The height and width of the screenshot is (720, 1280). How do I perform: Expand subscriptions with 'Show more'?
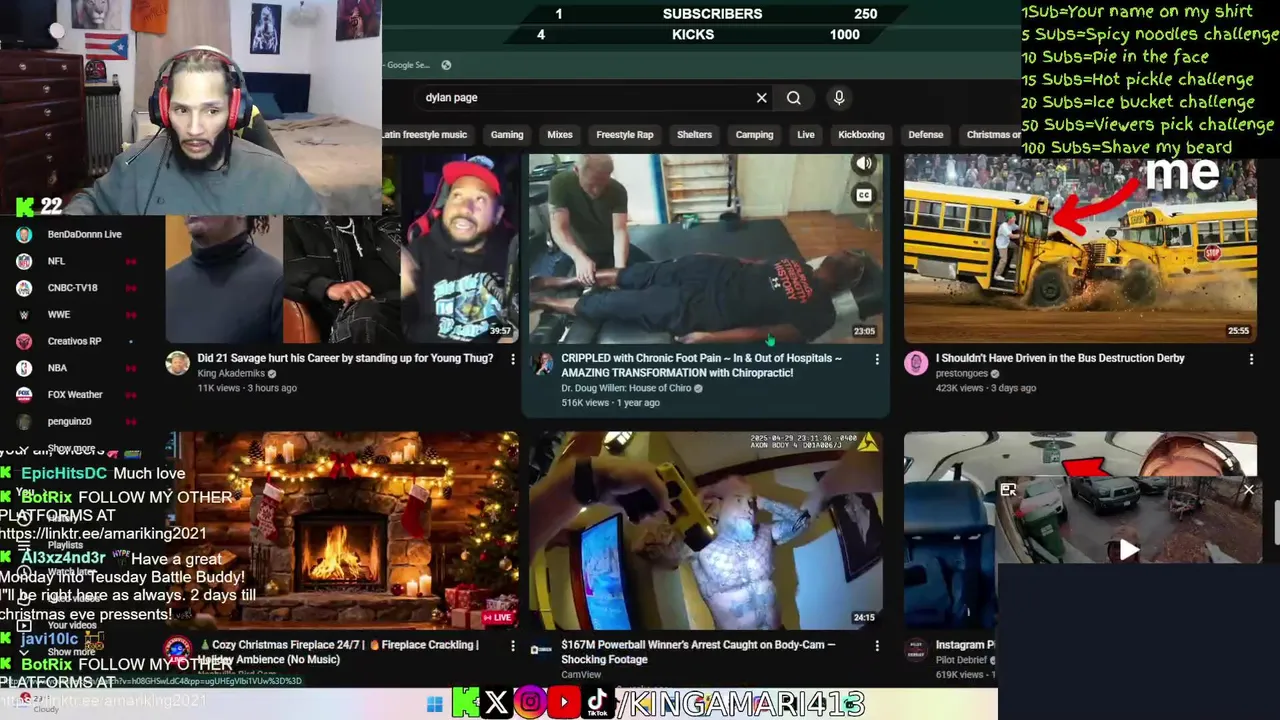click(x=71, y=448)
